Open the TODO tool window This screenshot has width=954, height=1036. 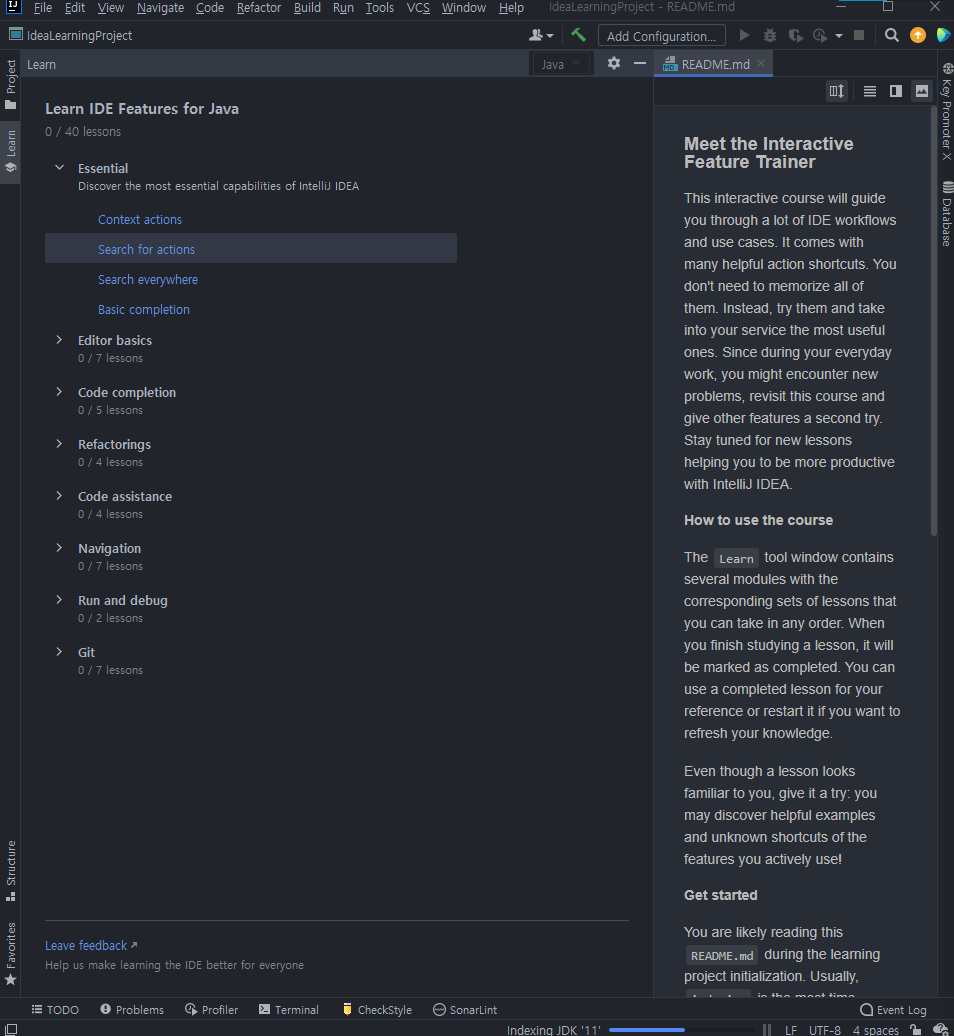coord(55,1010)
